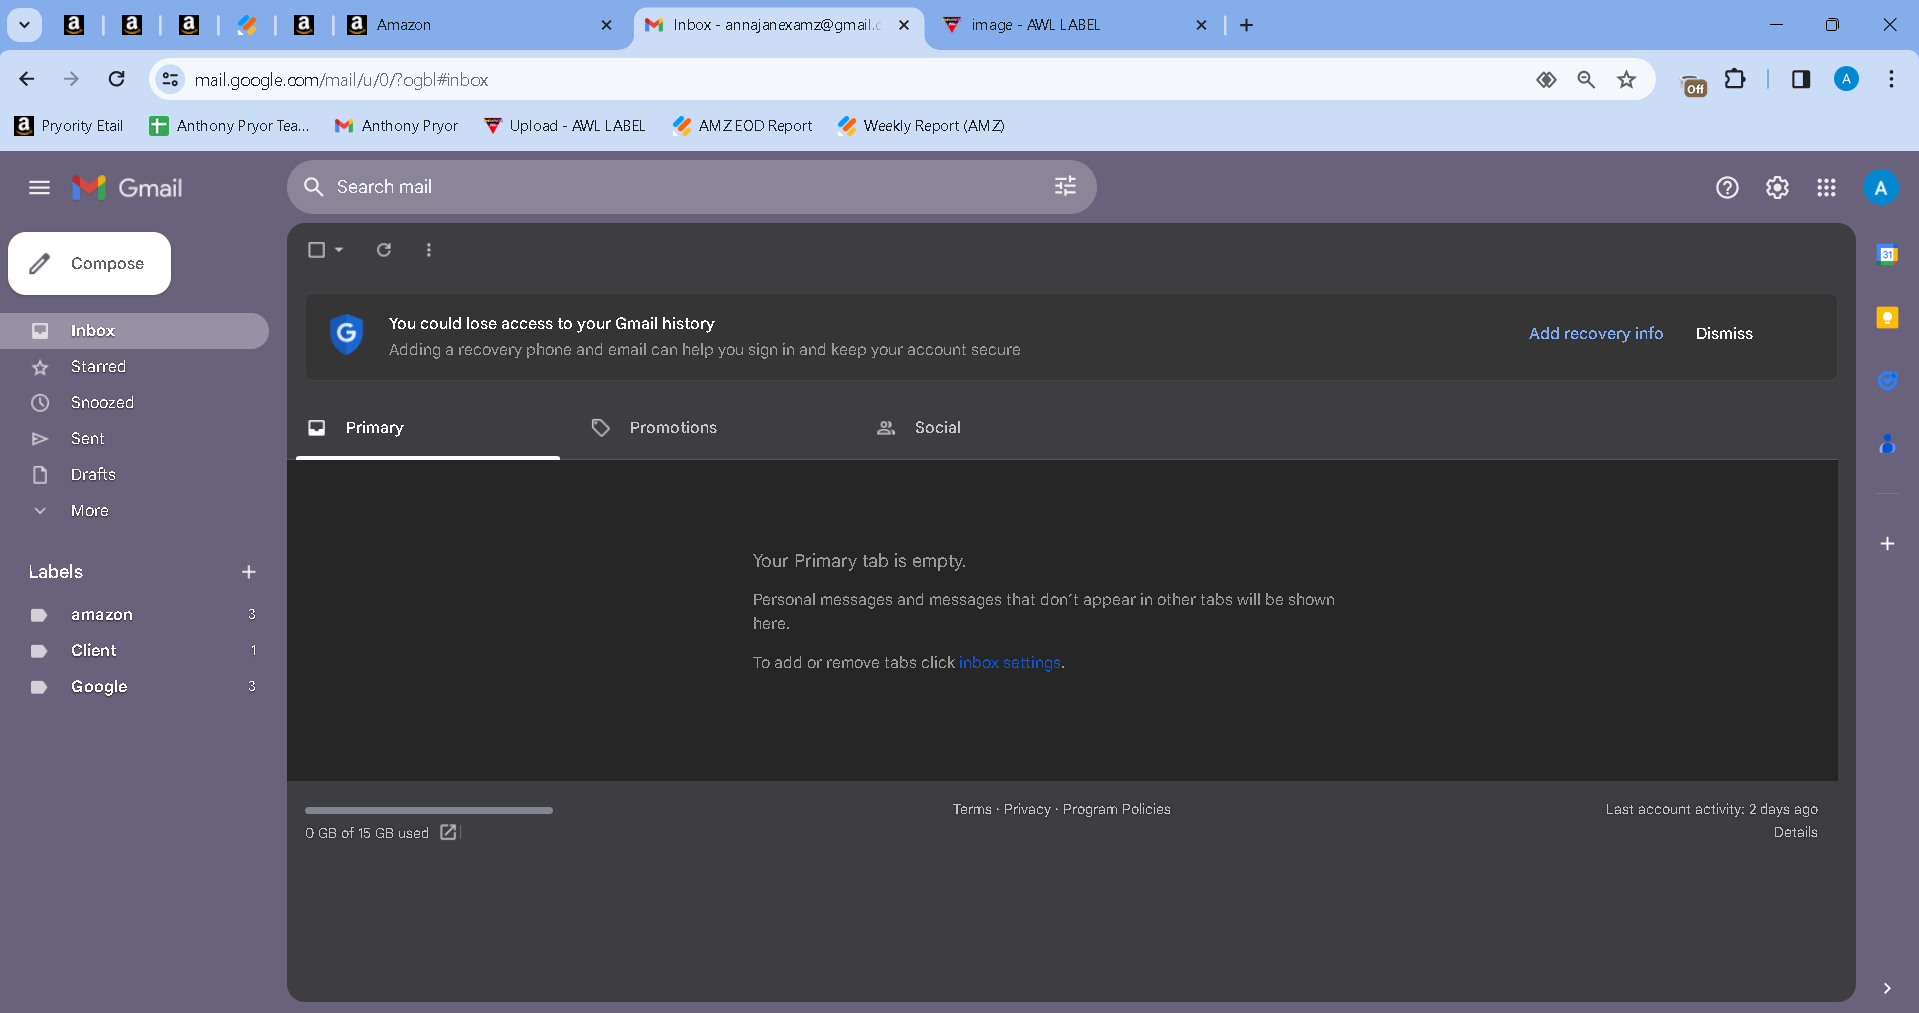Open the Privacy link
Image resolution: width=1919 pixels, height=1013 pixels.
click(x=1027, y=809)
